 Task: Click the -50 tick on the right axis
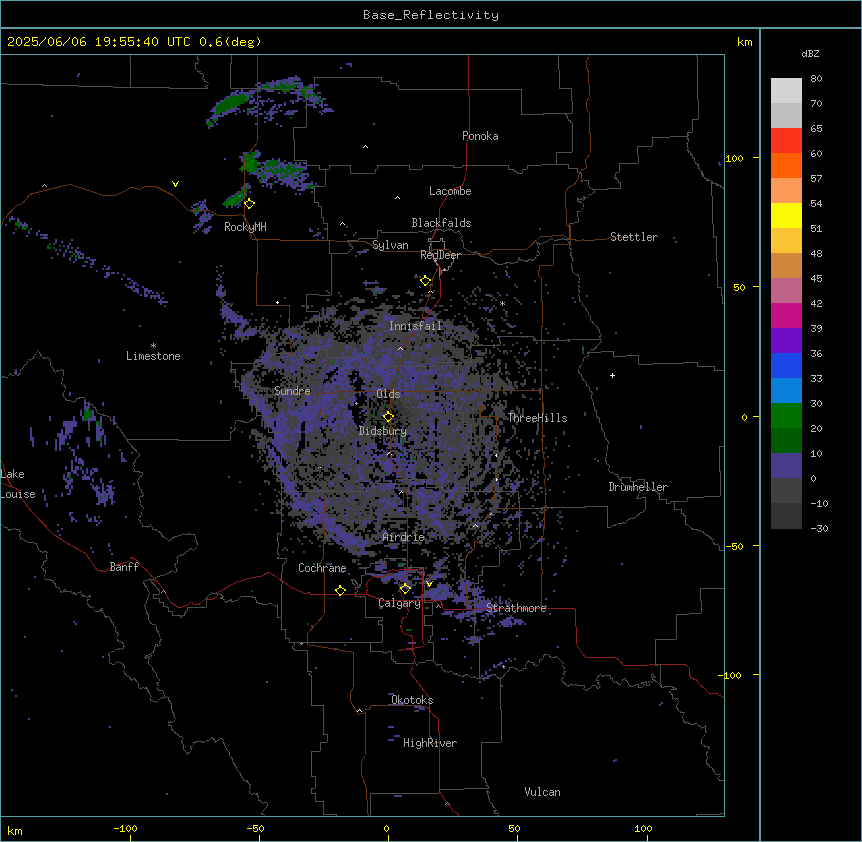(734, 546)
